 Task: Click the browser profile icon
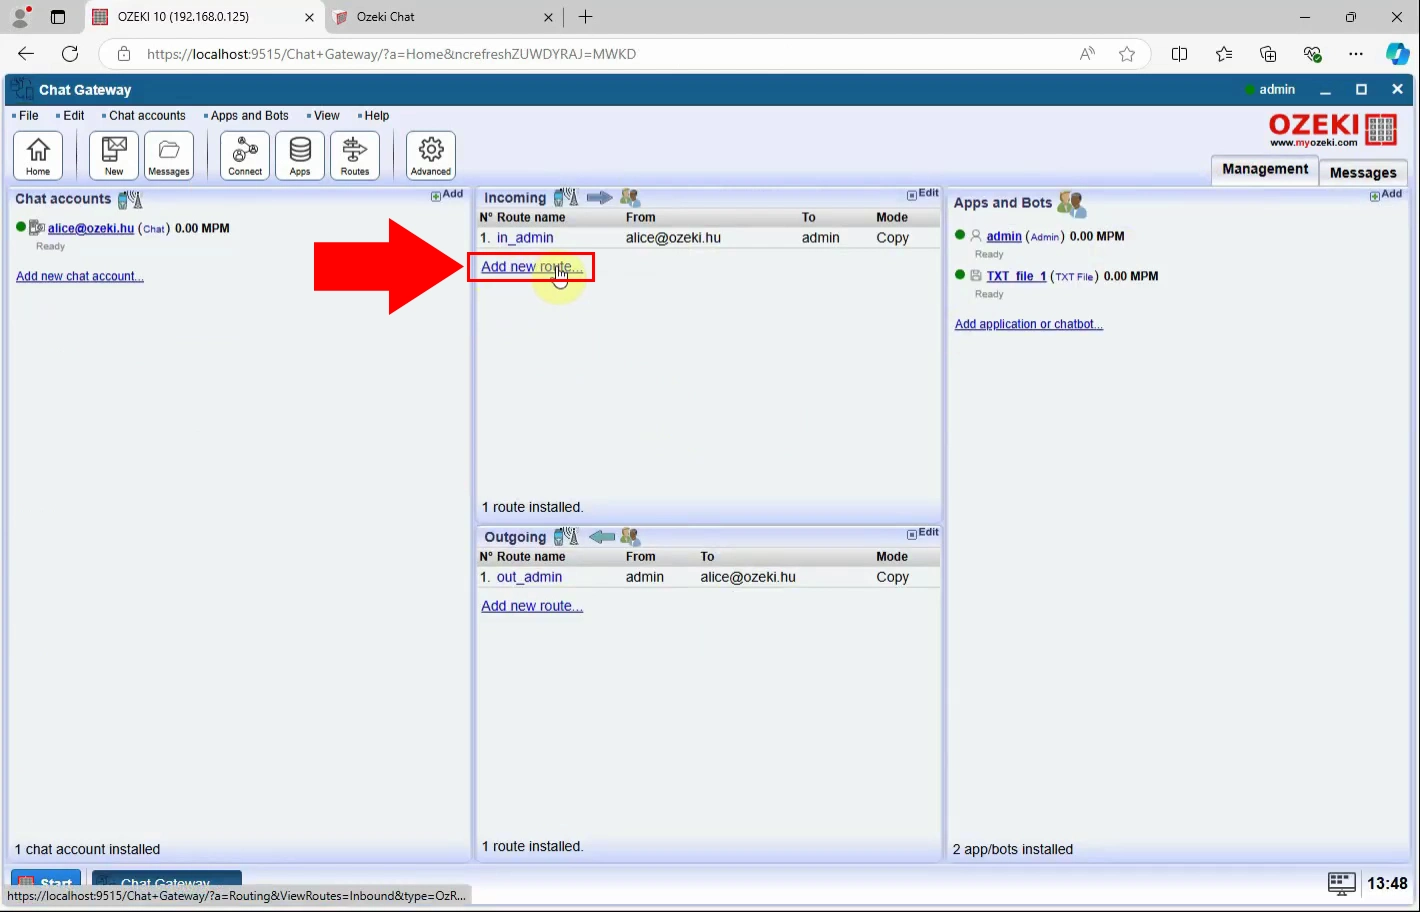(x=20, y=17)
